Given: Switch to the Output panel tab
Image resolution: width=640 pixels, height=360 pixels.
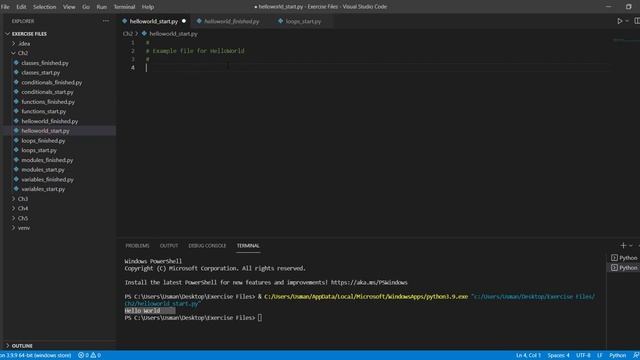Looking at the screenshot, I should click(169, 246).
